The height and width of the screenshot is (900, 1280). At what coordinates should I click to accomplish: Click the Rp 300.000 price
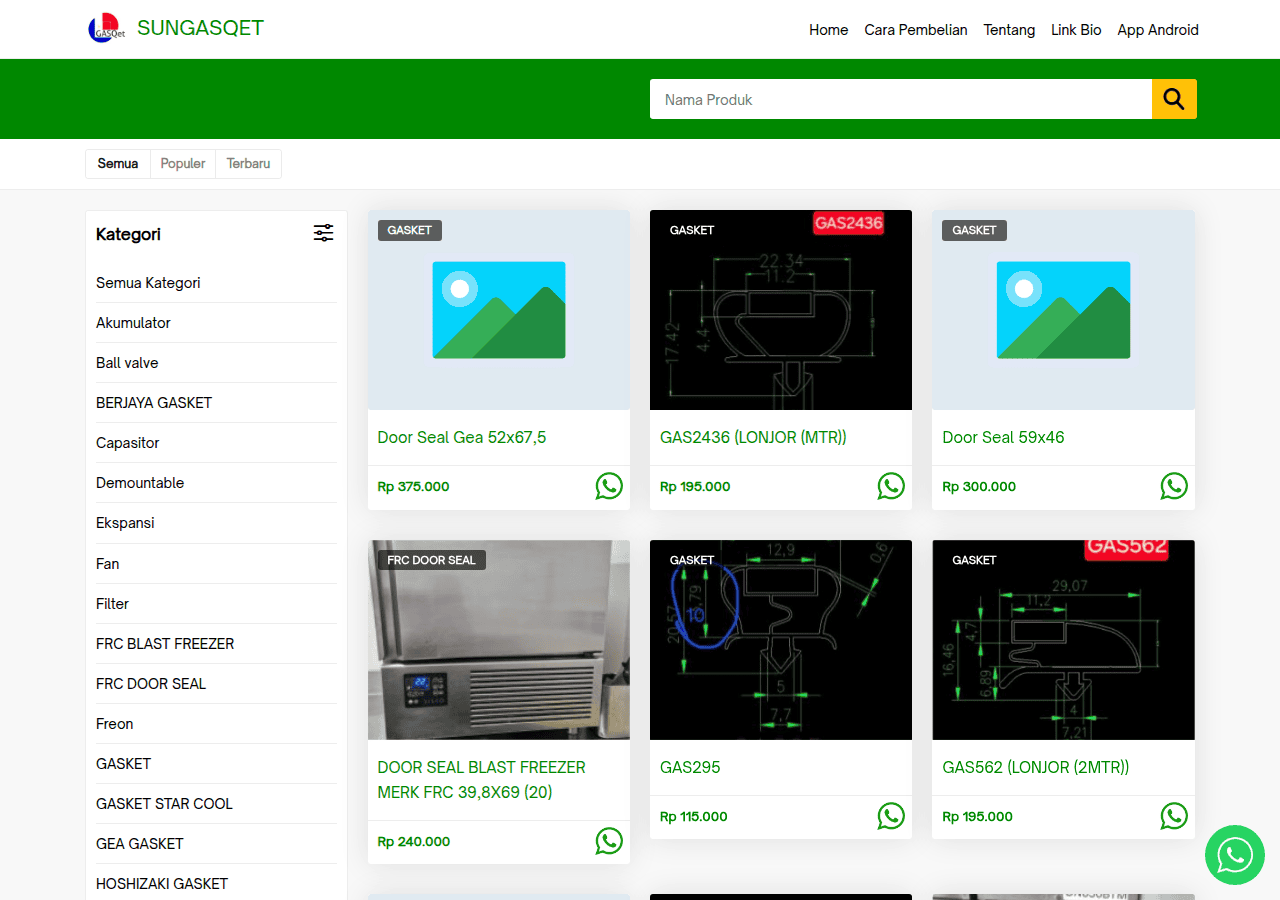[x=979, y=487]
